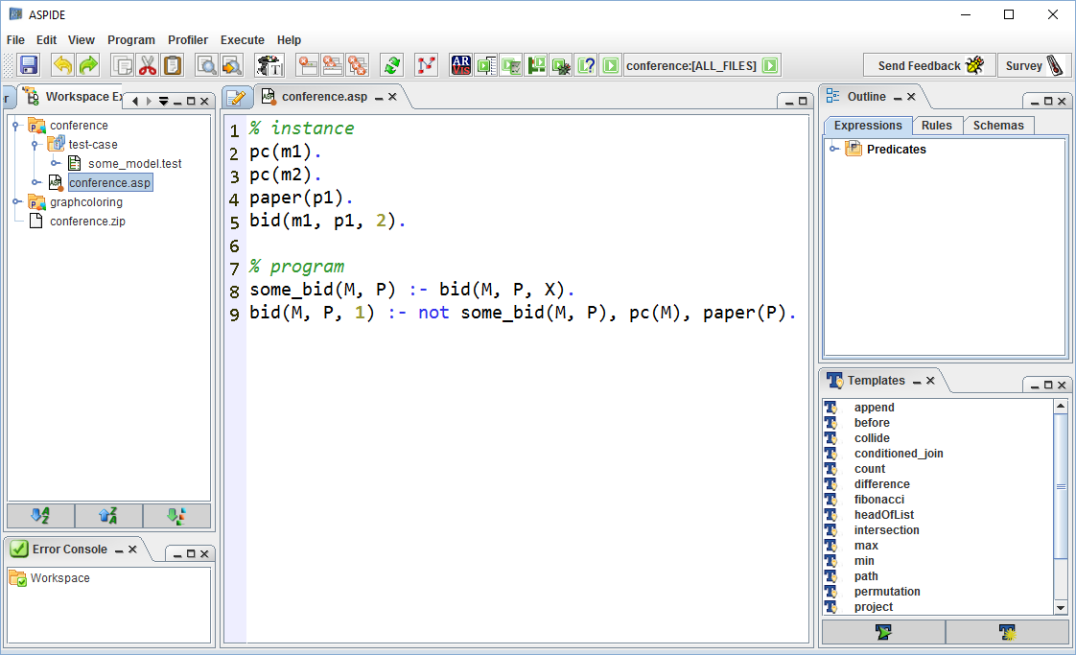Viewport: 1076px width, 655px height.
Task: Undo the last edit with yellow arrow
Action: [x=62, y=65]
